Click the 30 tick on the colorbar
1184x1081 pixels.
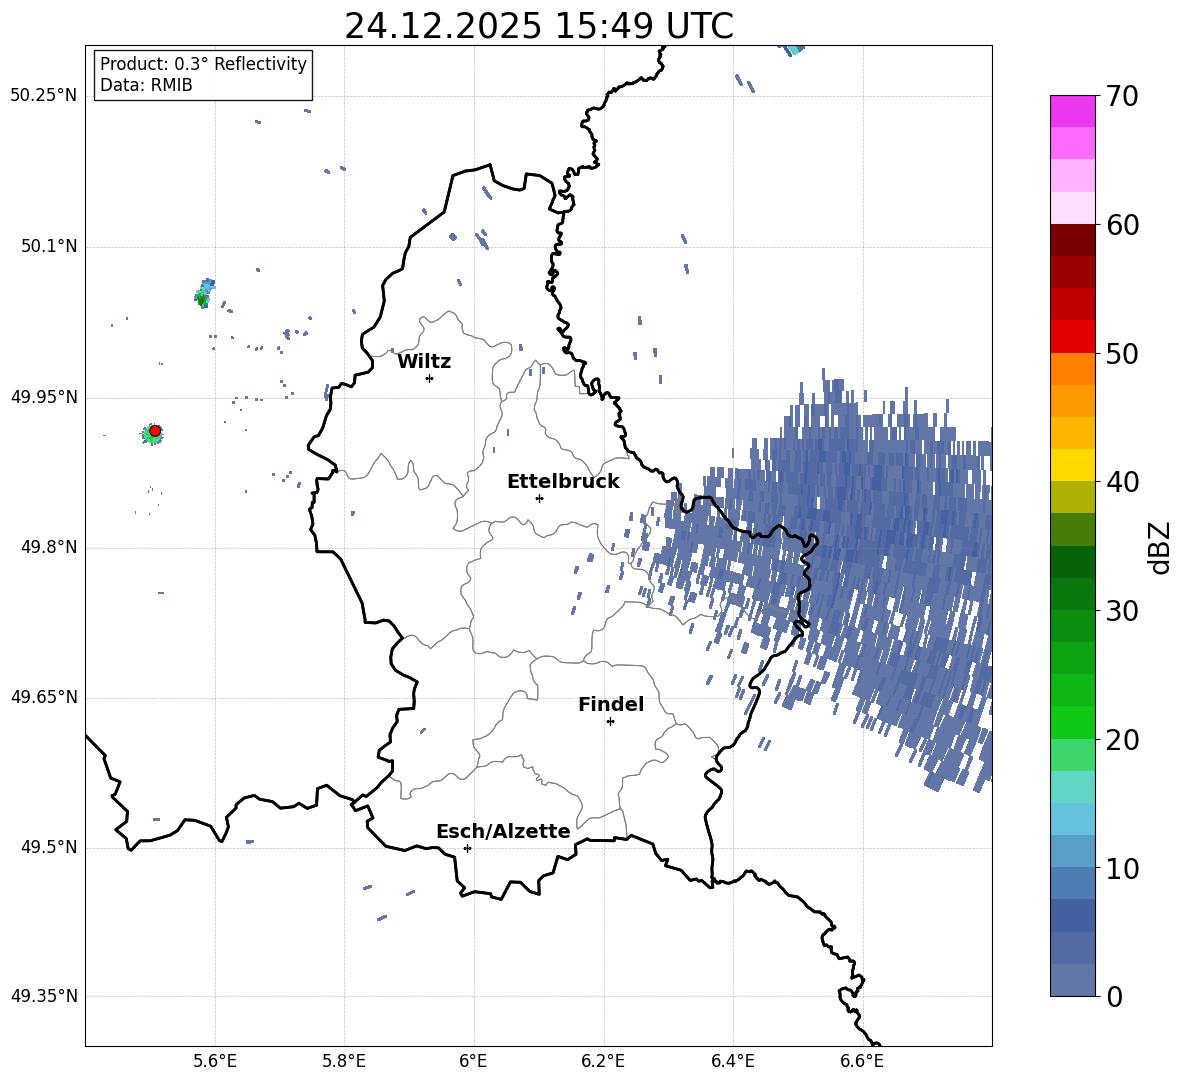[x=1122, y=611]
